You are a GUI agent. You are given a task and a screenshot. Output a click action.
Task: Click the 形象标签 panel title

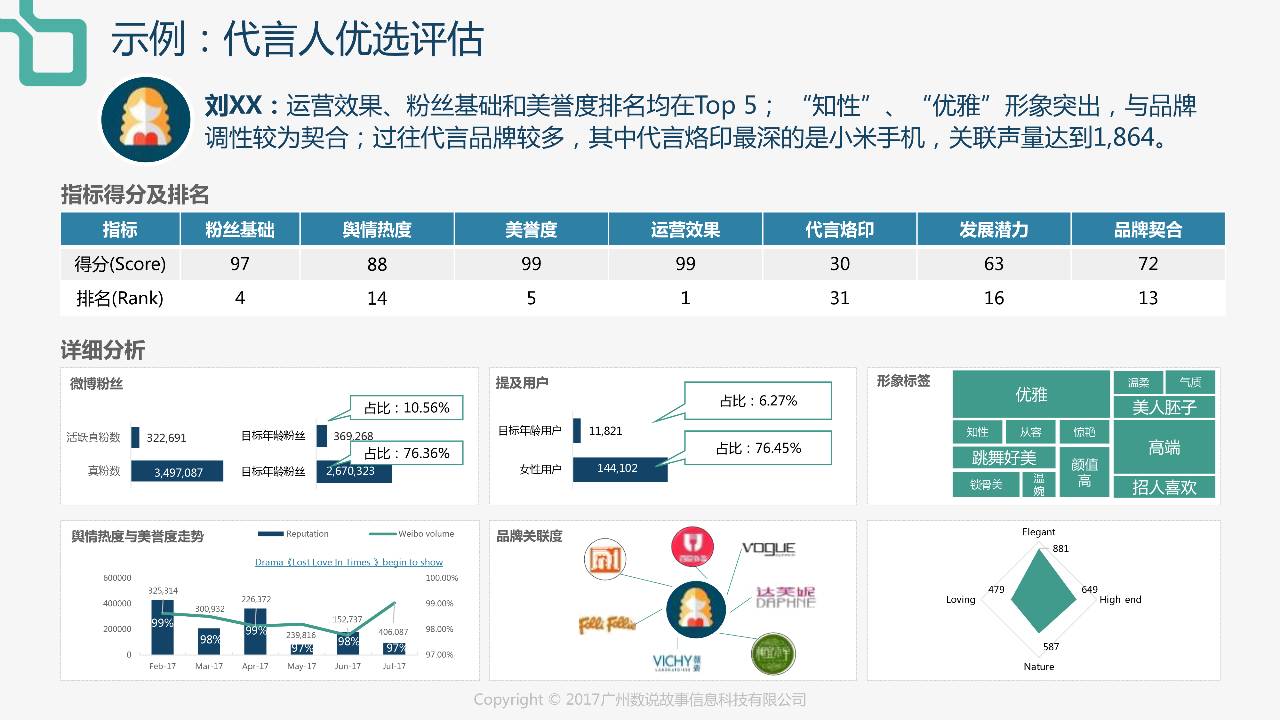pos(903,381)
